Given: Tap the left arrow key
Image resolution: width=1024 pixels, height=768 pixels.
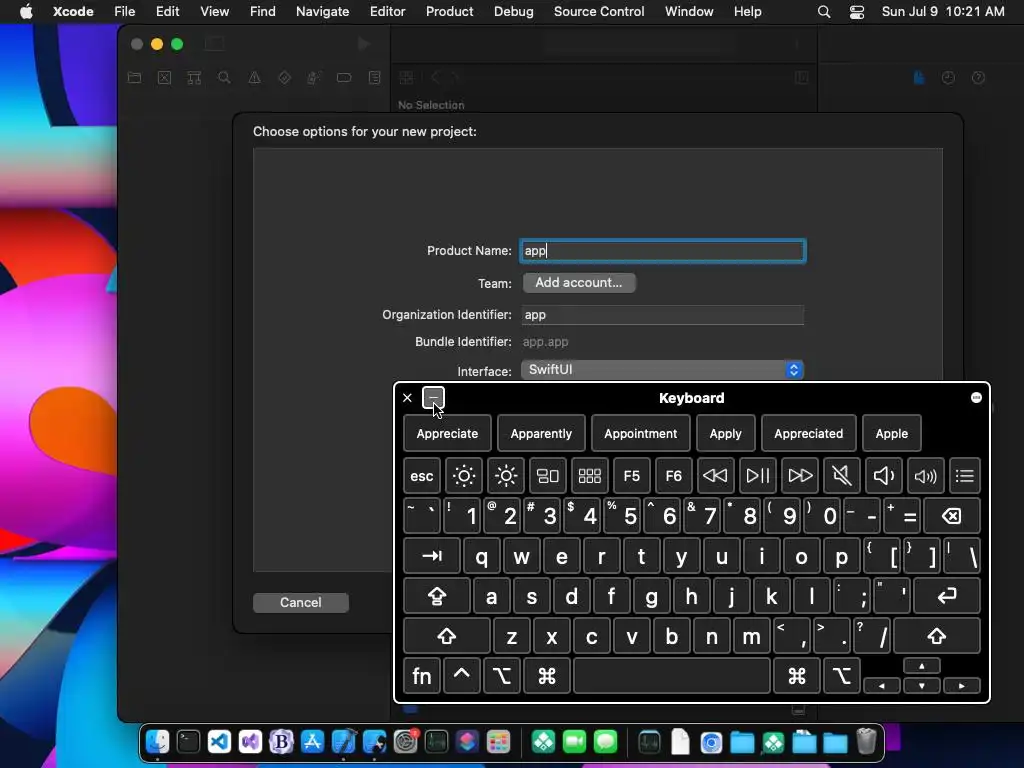Looking at the screenshot, I should 882,686.
